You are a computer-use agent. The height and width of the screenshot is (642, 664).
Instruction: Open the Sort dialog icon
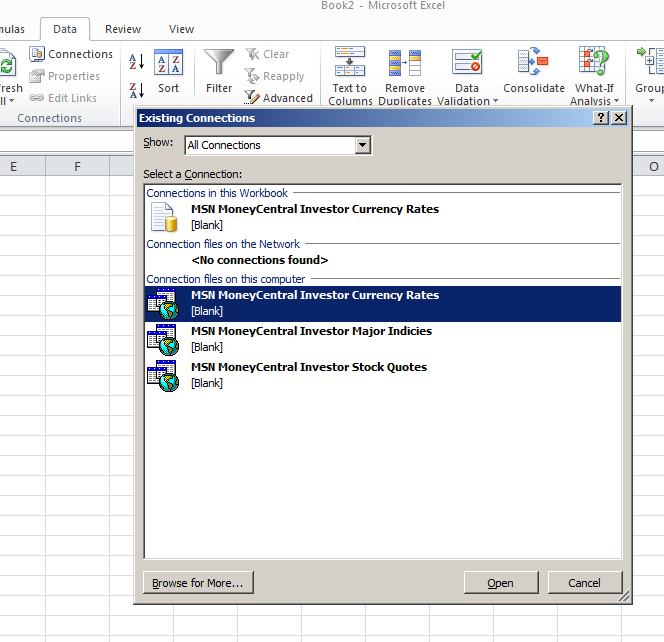pyautogui.click(x=169, y=63)
